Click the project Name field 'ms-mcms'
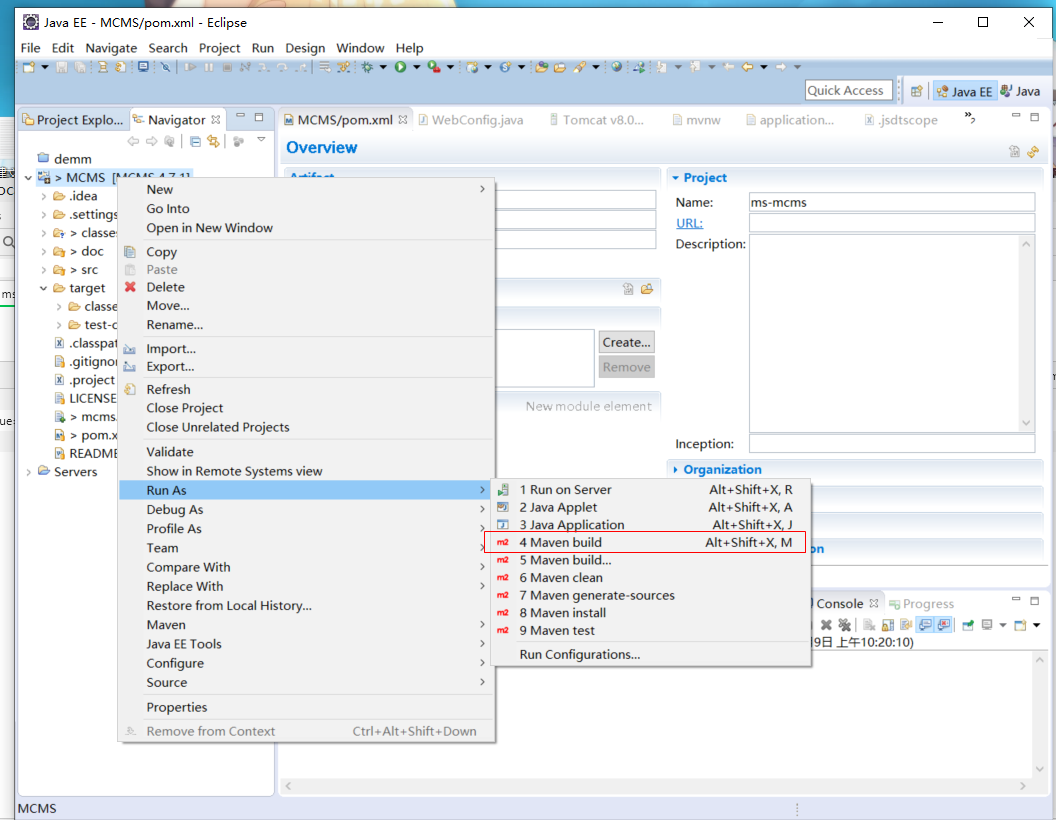 (892, 202)
